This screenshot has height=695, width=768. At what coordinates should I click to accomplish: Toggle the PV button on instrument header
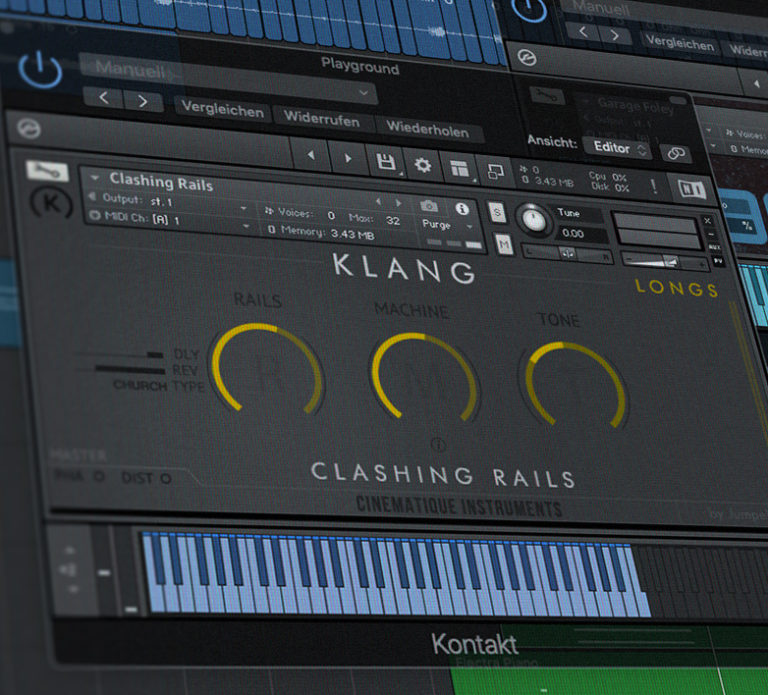click(718, 261)
